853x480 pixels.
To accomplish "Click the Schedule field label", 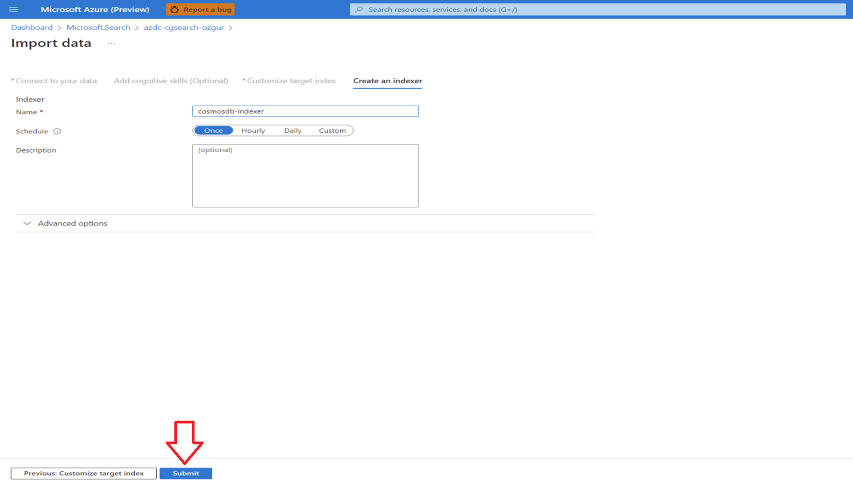I will [x=32, y=131].
